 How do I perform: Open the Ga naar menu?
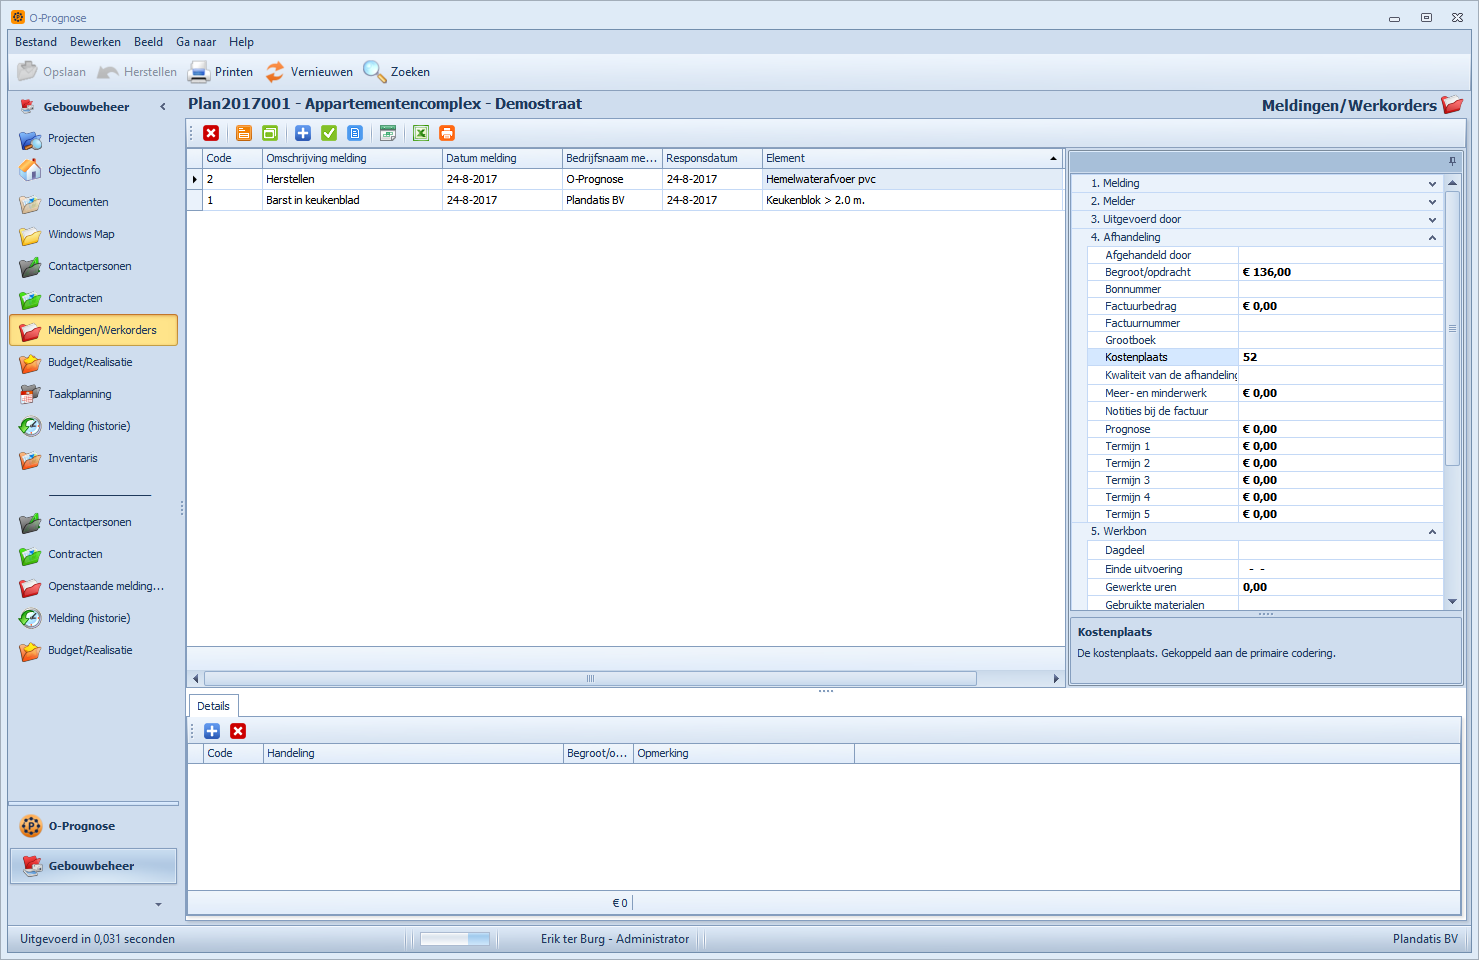[x=196, y=42]
